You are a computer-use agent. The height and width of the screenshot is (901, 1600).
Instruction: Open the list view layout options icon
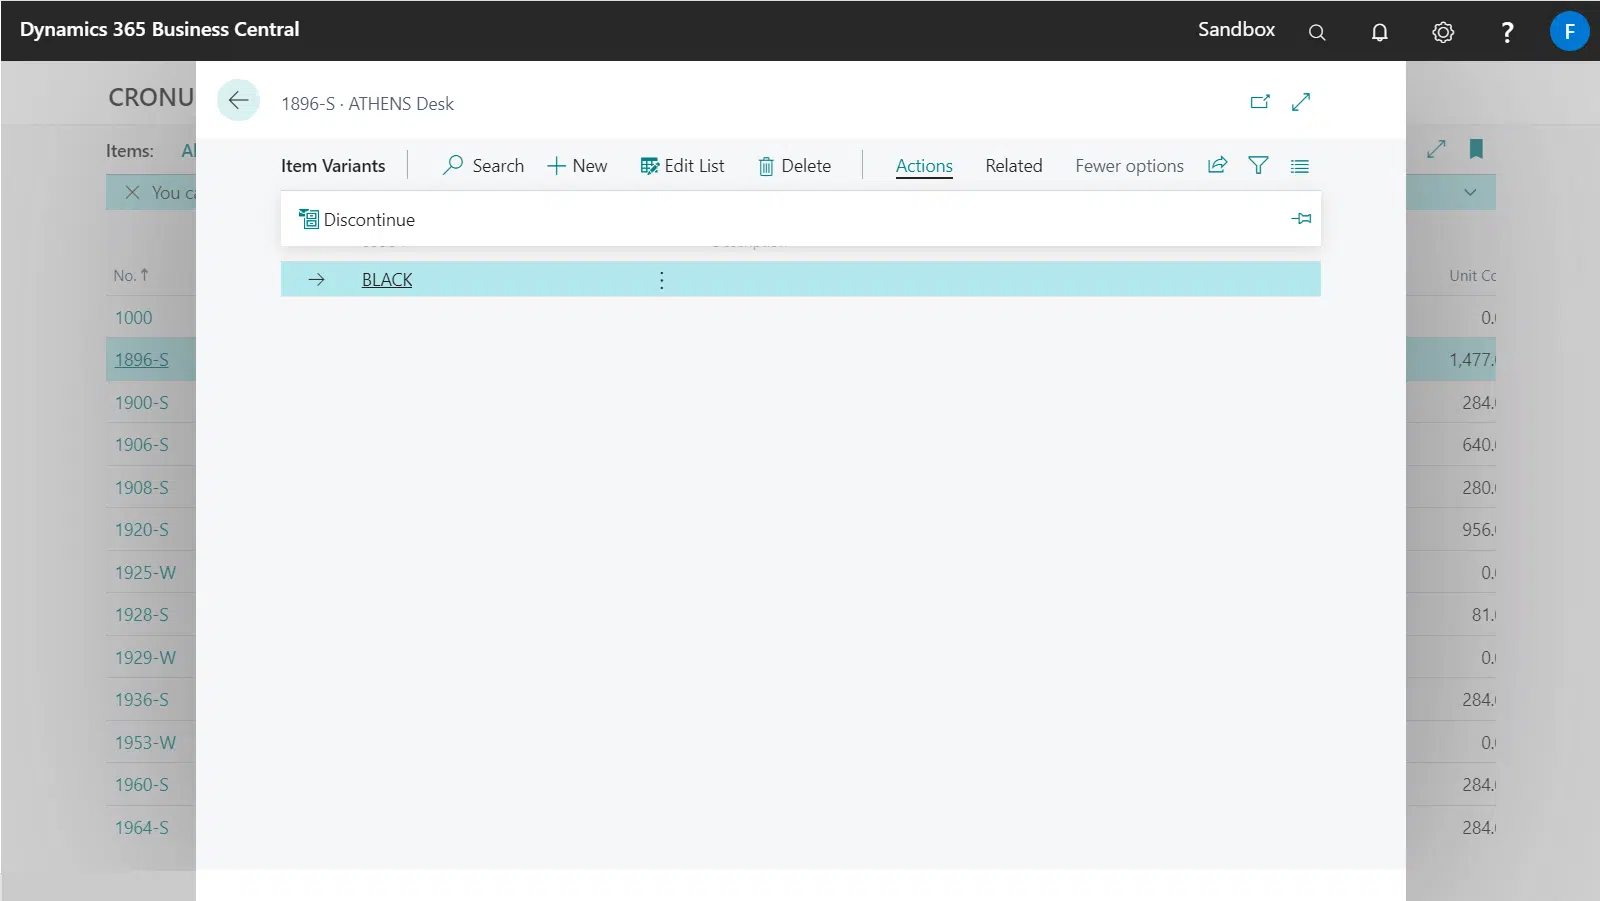(x=1299, y=166)
